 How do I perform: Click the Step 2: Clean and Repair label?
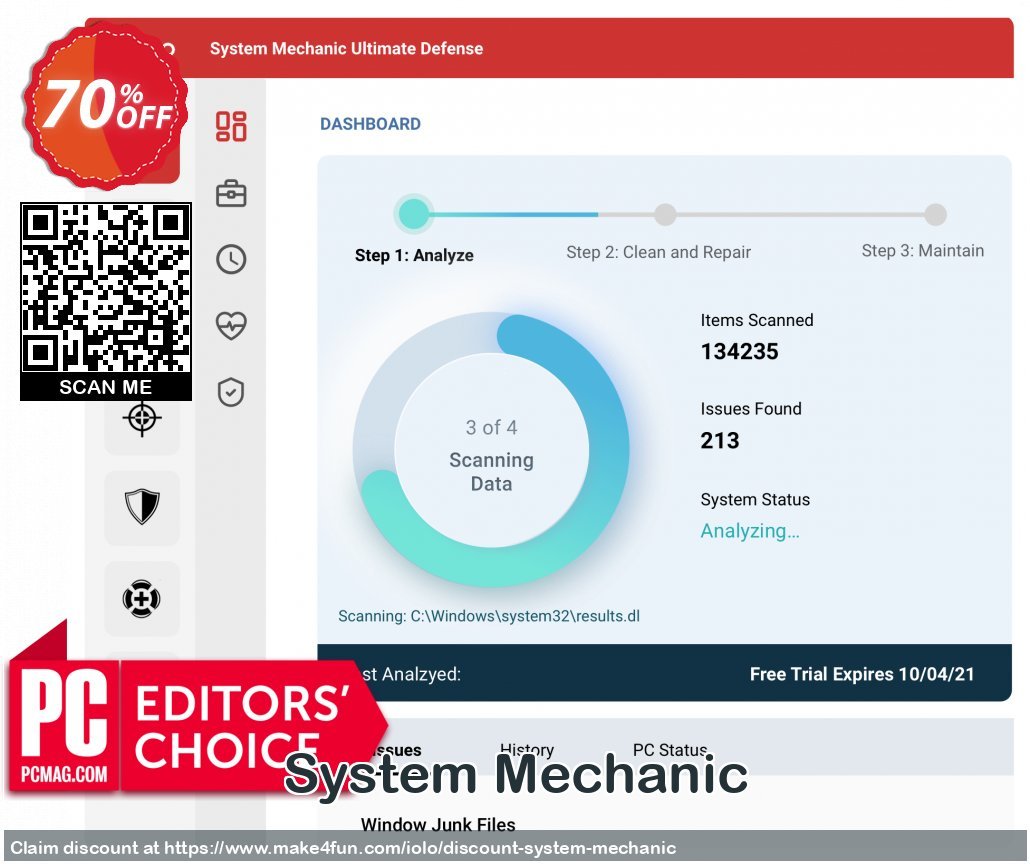pyautogui.click(x=658, y=252)
